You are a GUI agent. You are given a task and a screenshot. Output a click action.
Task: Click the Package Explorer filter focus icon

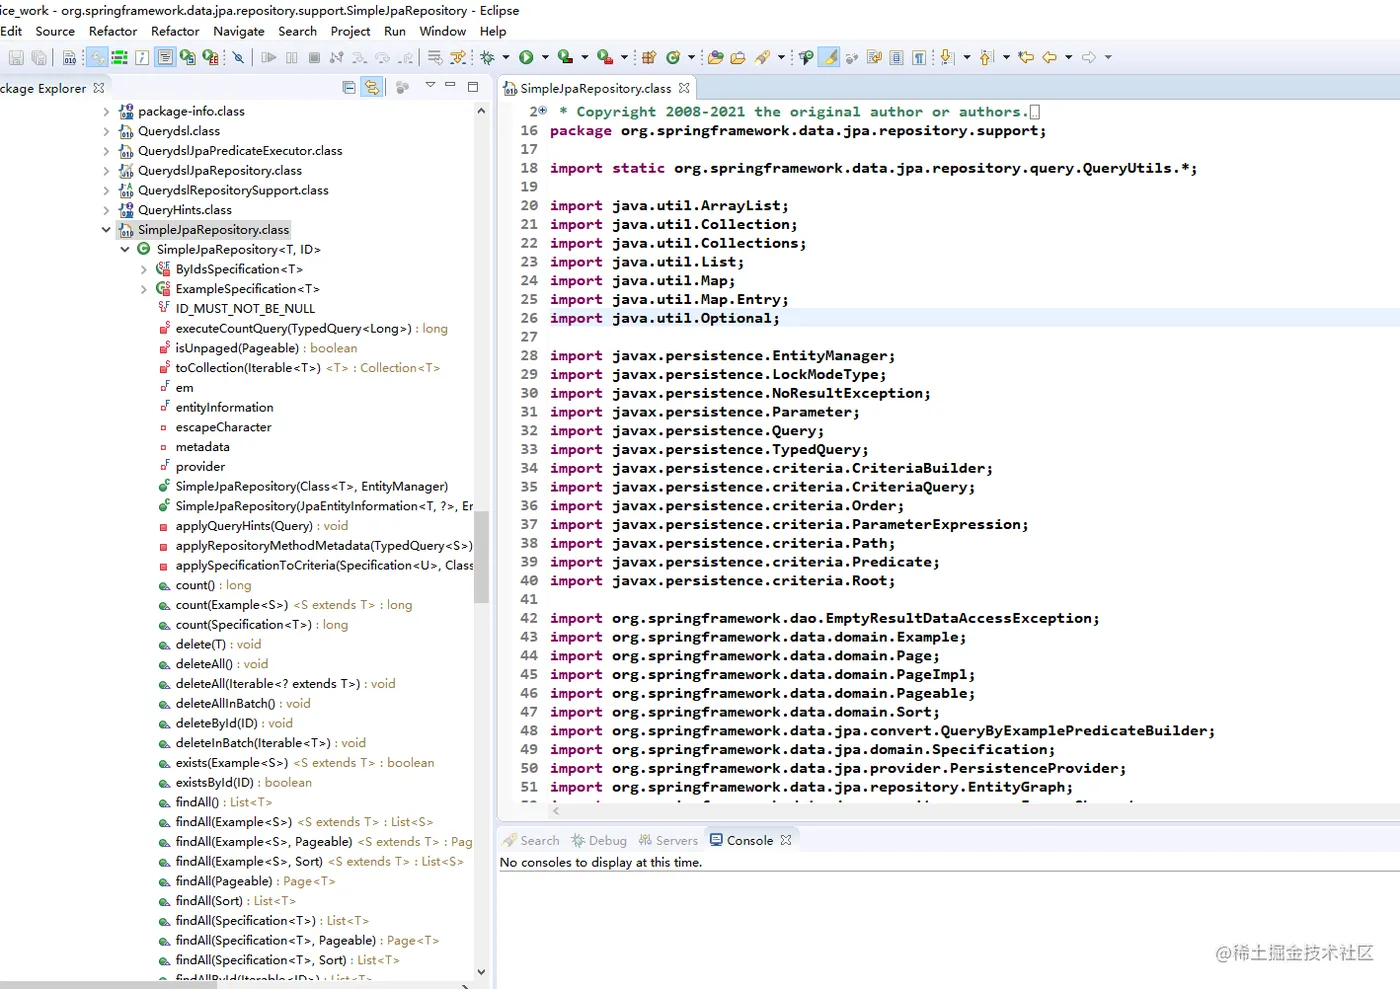(402, 87)
